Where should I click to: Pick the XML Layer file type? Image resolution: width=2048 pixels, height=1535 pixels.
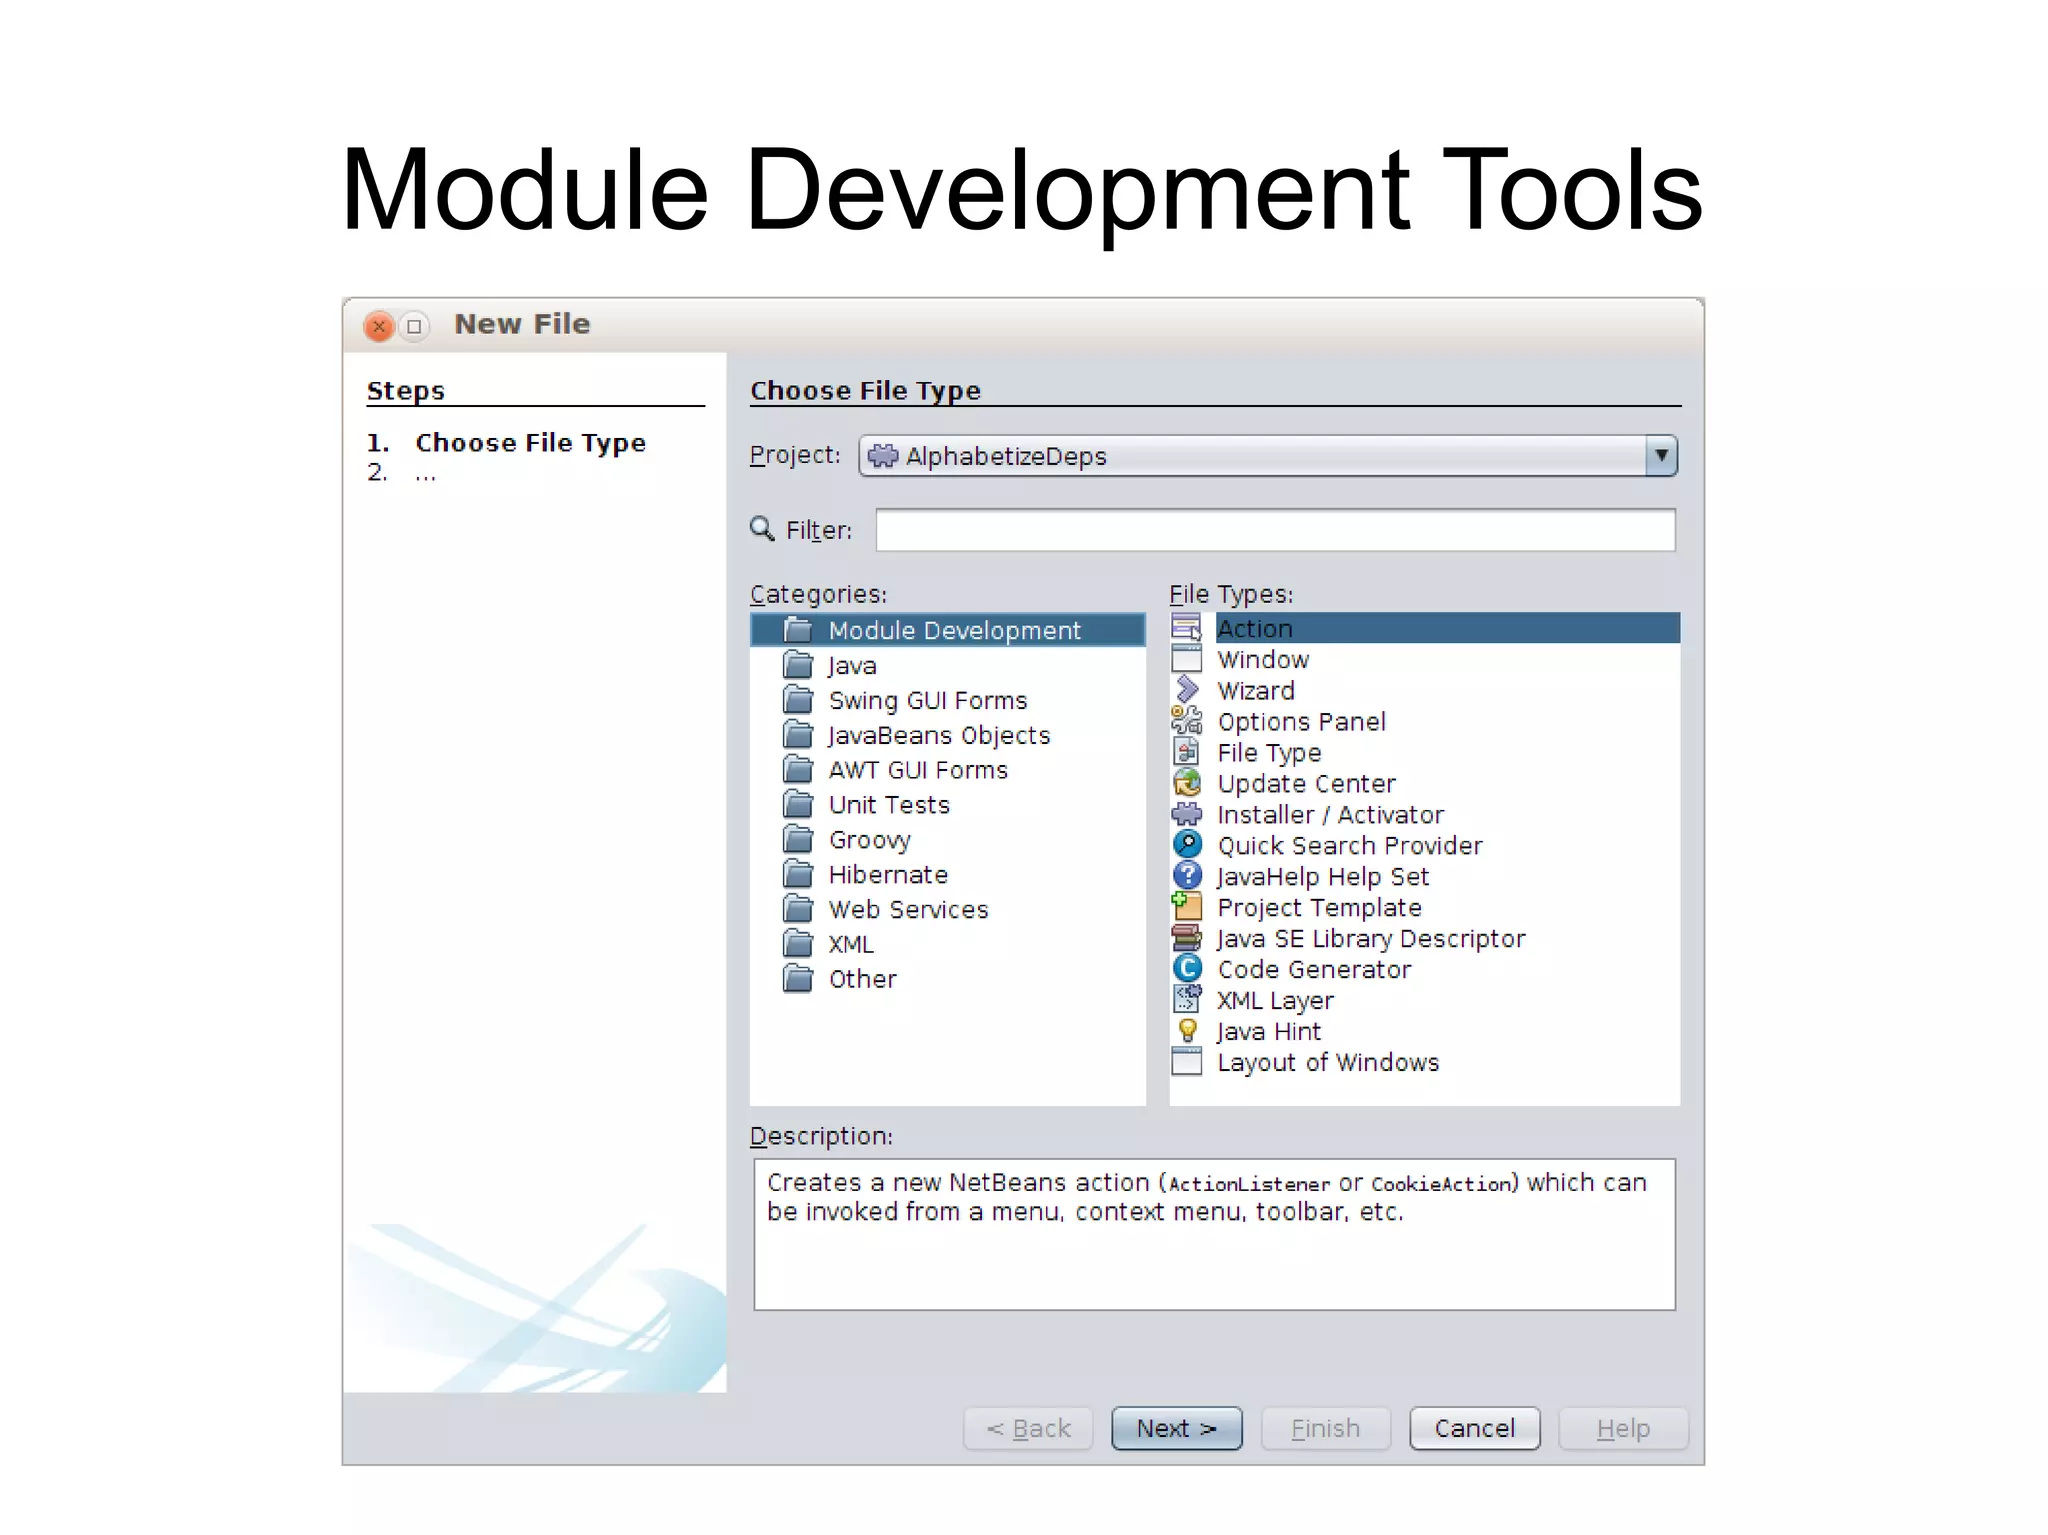click(x=1275, y=1001)
